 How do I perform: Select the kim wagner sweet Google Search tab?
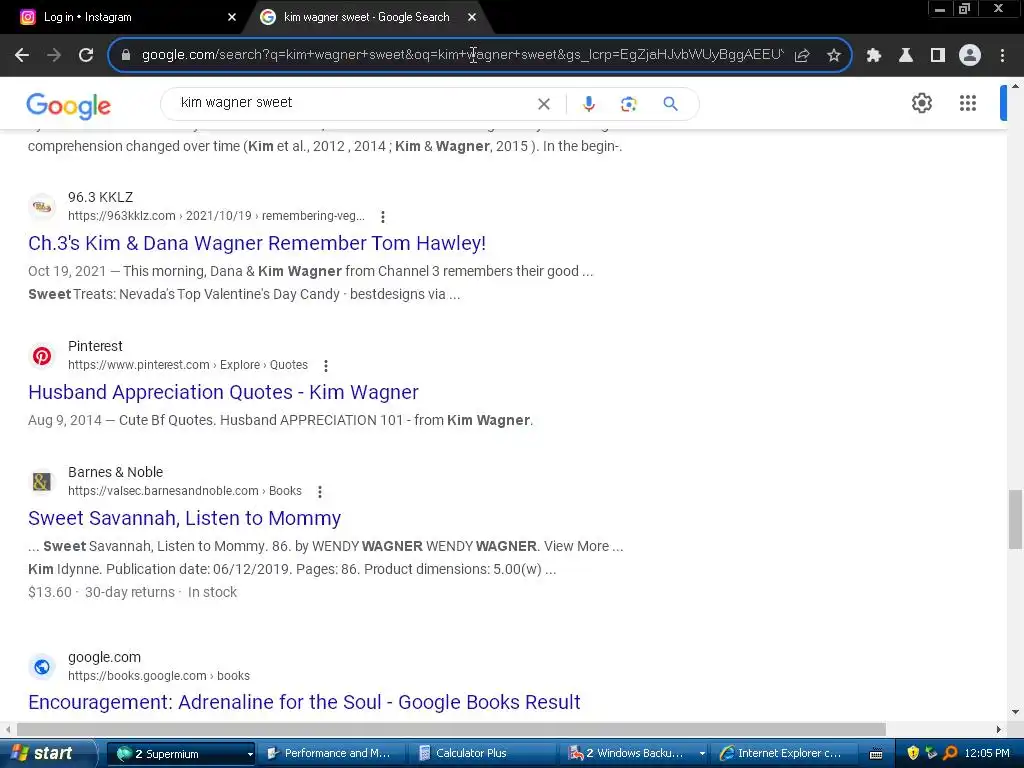tap(366, 17)
